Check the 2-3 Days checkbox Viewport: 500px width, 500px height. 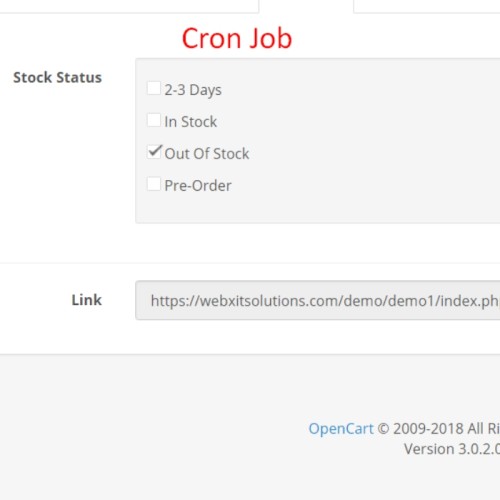pos(154,88)
